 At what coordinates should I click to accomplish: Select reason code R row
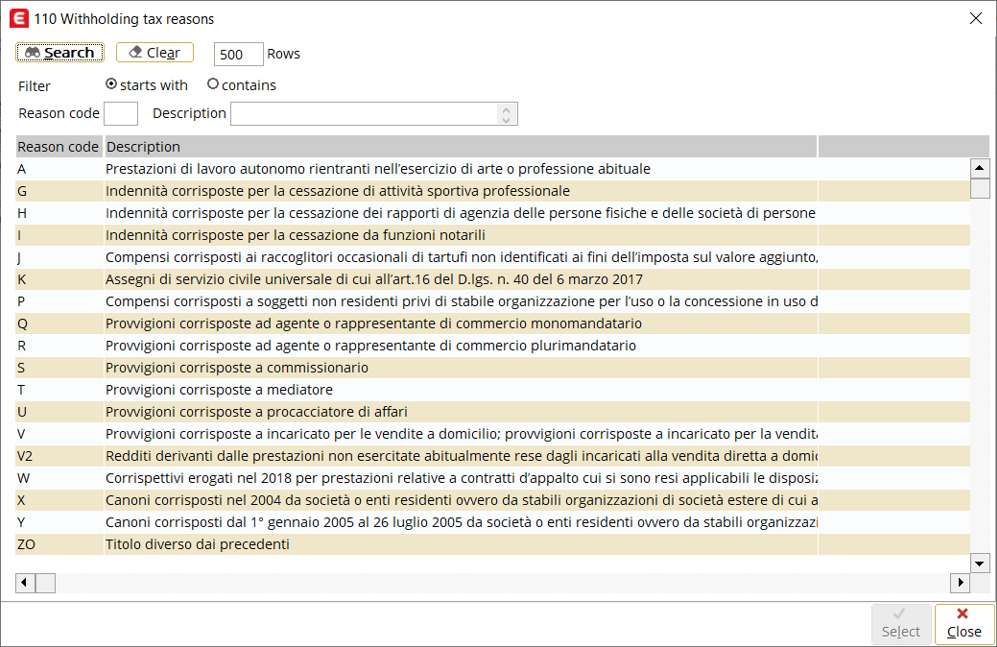coord(493,346)
